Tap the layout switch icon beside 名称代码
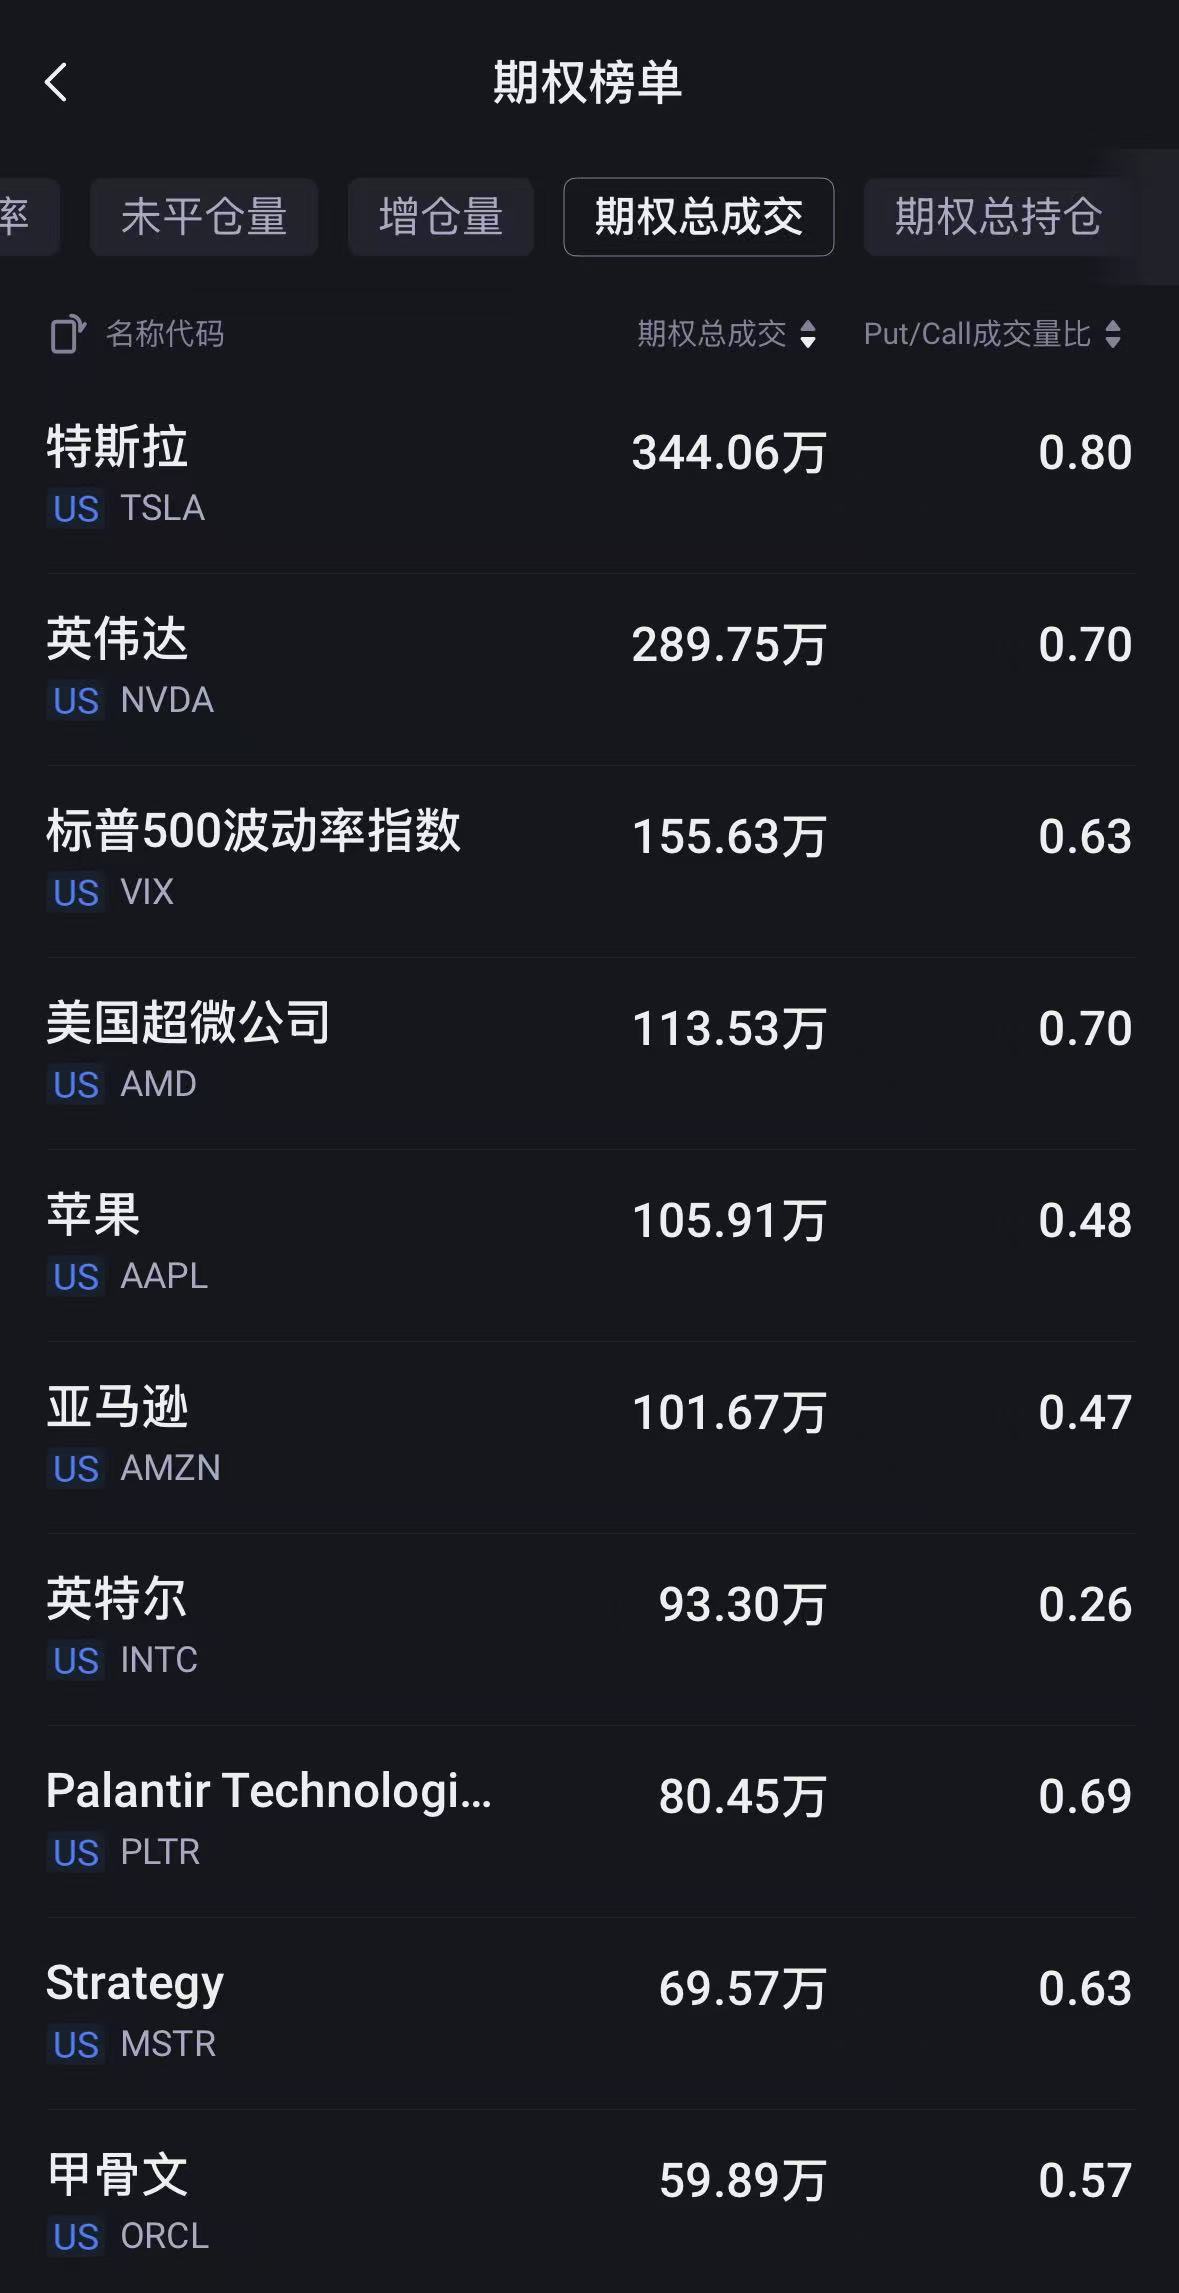 67,334
